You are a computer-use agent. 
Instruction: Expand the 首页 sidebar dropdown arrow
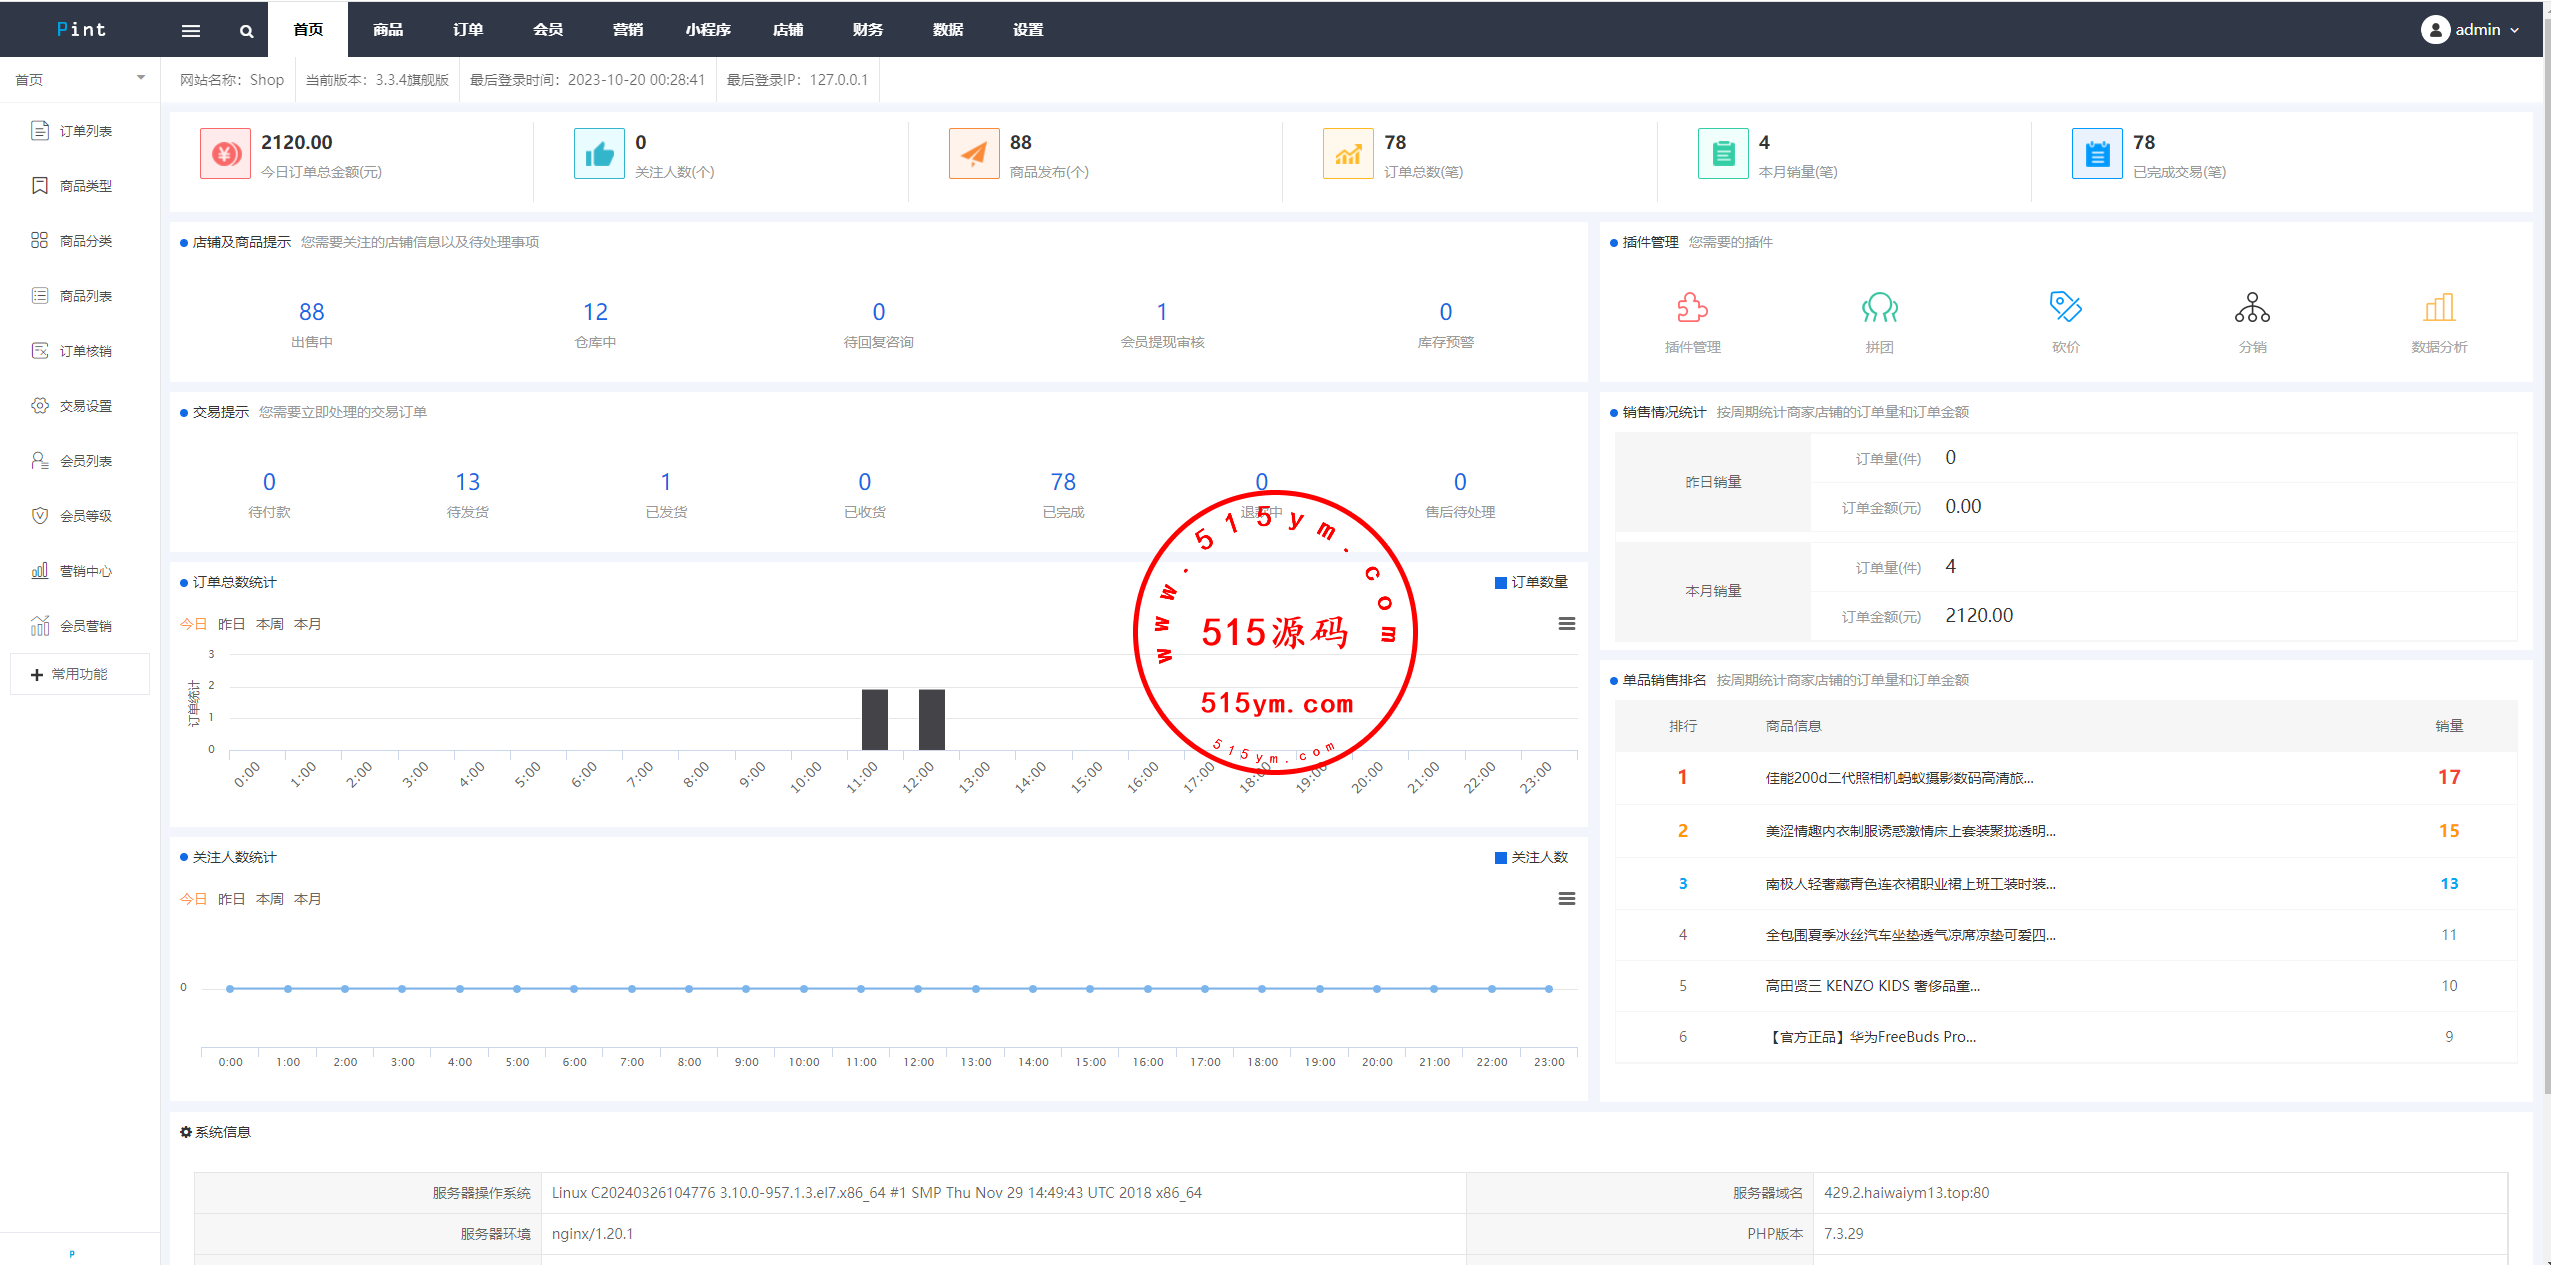pyautogui.click(x=140, y=78)
